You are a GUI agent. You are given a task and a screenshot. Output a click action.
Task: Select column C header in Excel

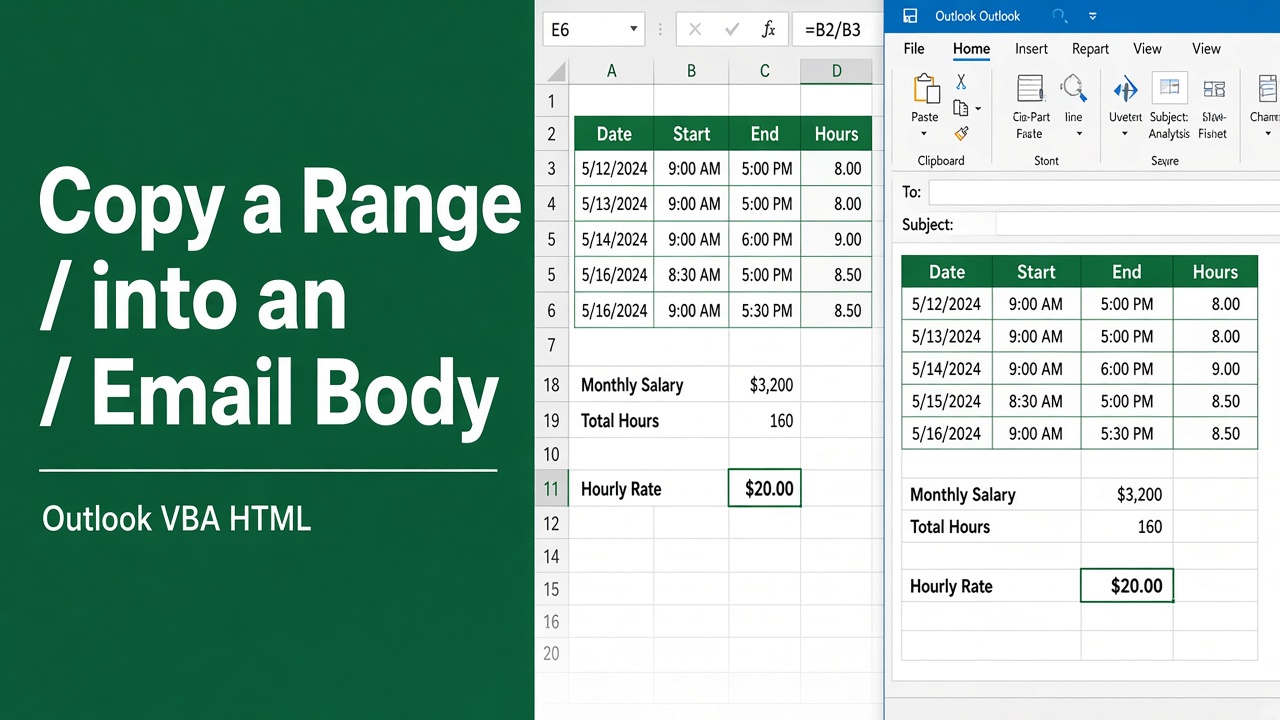pyautogui.click(x=764, y=71)
